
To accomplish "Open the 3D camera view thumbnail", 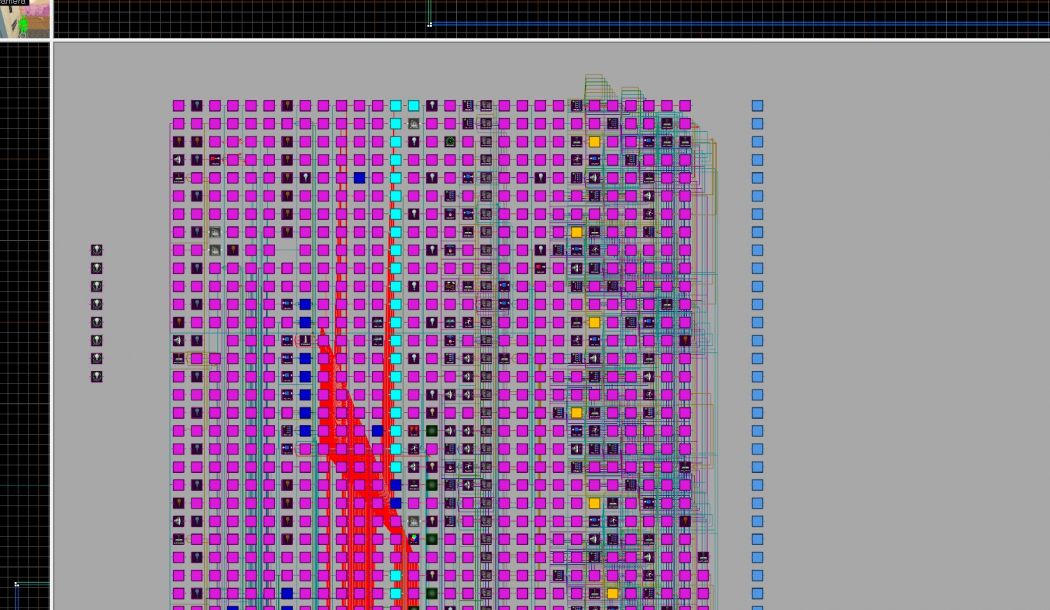I will coord(25,18).
